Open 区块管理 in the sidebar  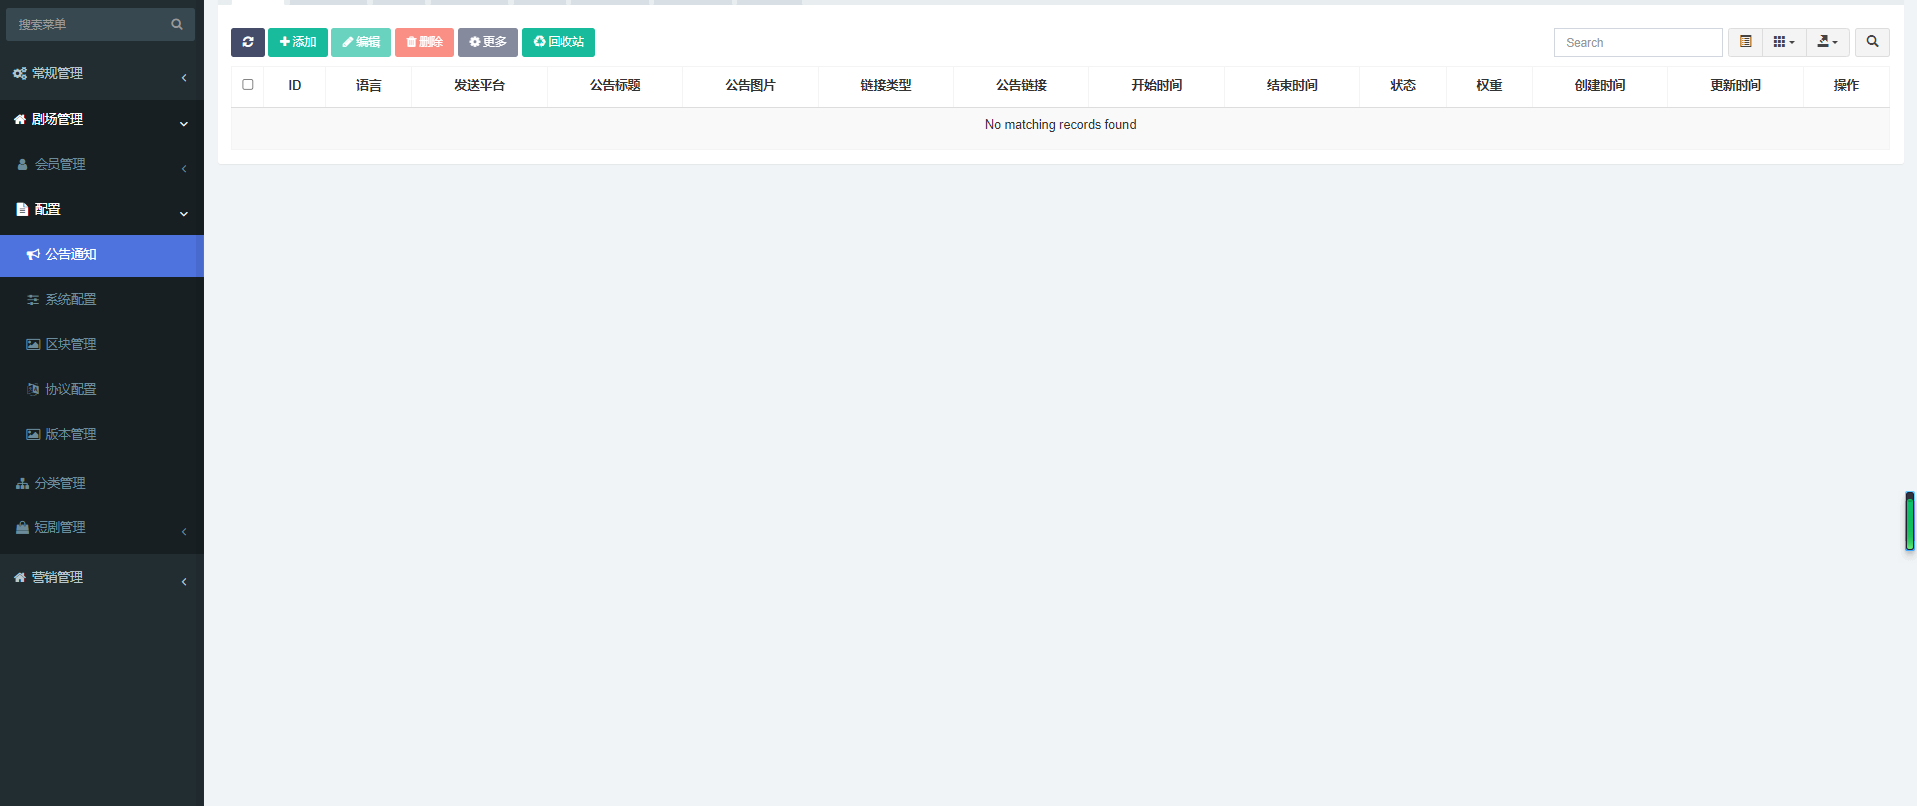pyautogui.click(x=70, y=344)
